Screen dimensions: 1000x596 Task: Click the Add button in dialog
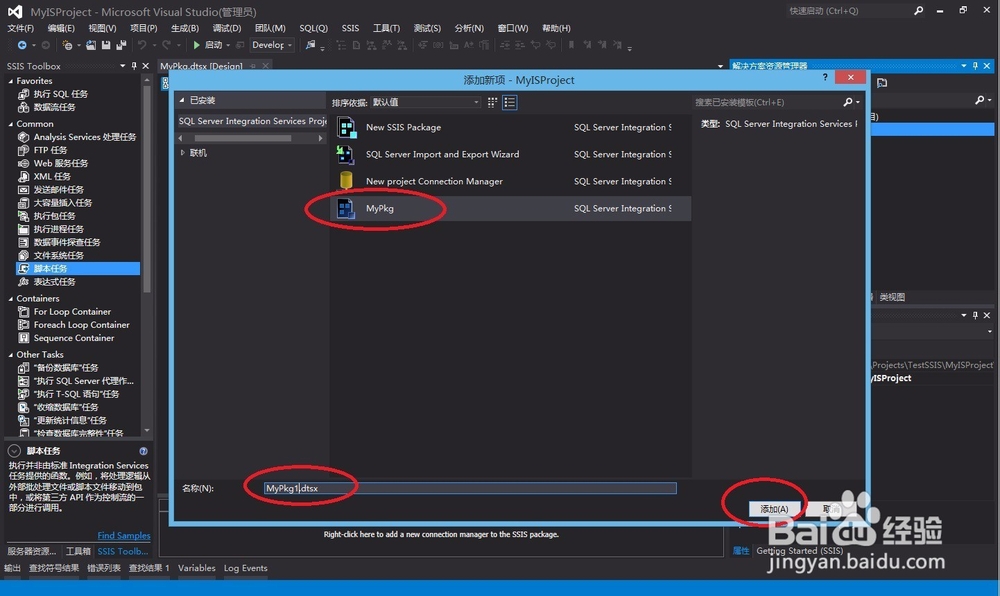coord(774,509)
